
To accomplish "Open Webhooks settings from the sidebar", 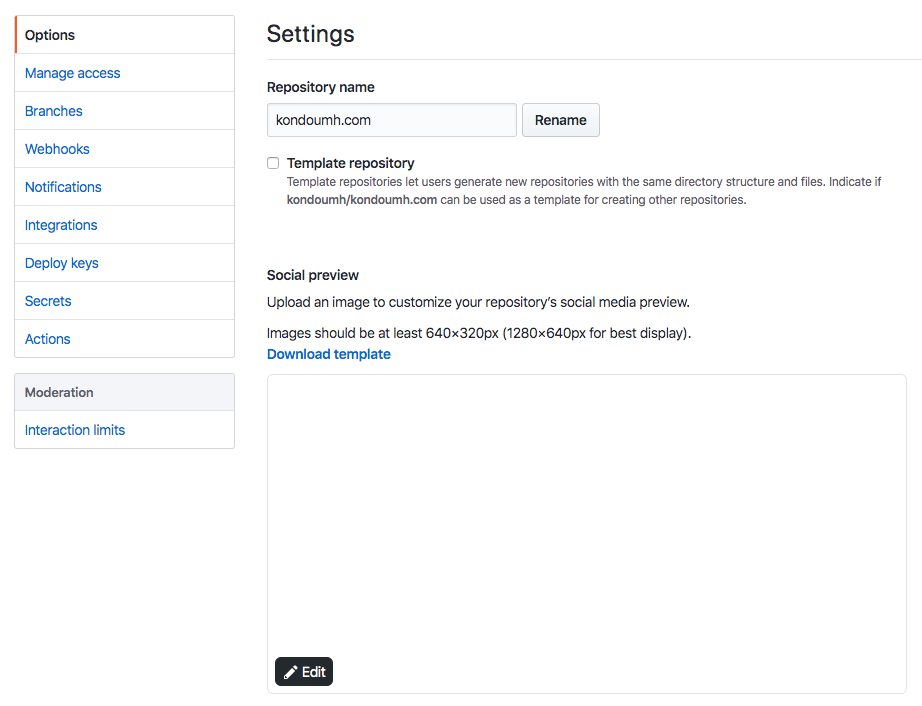I will click(x=56, y=148).
